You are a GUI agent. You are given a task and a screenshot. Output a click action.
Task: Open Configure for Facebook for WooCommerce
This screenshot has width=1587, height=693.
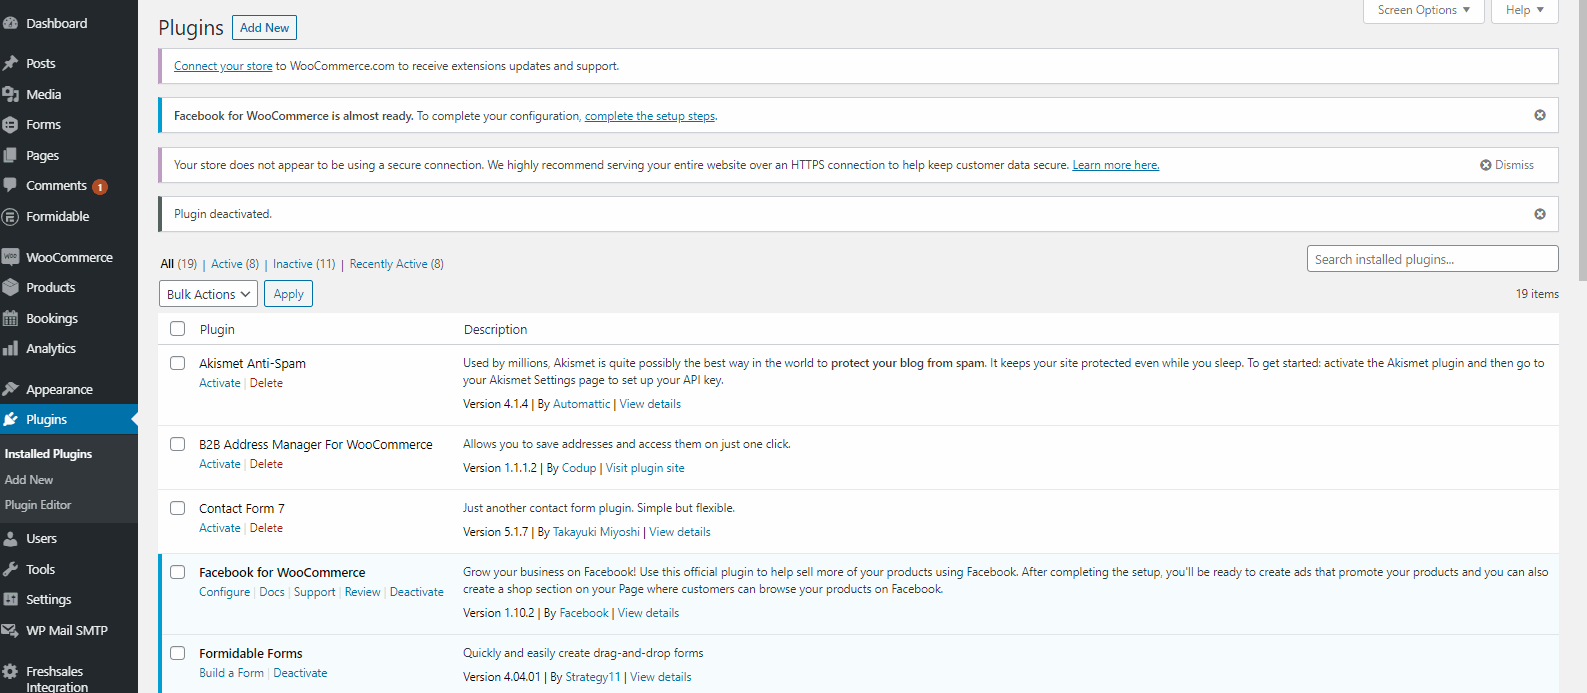pos(225,592)
